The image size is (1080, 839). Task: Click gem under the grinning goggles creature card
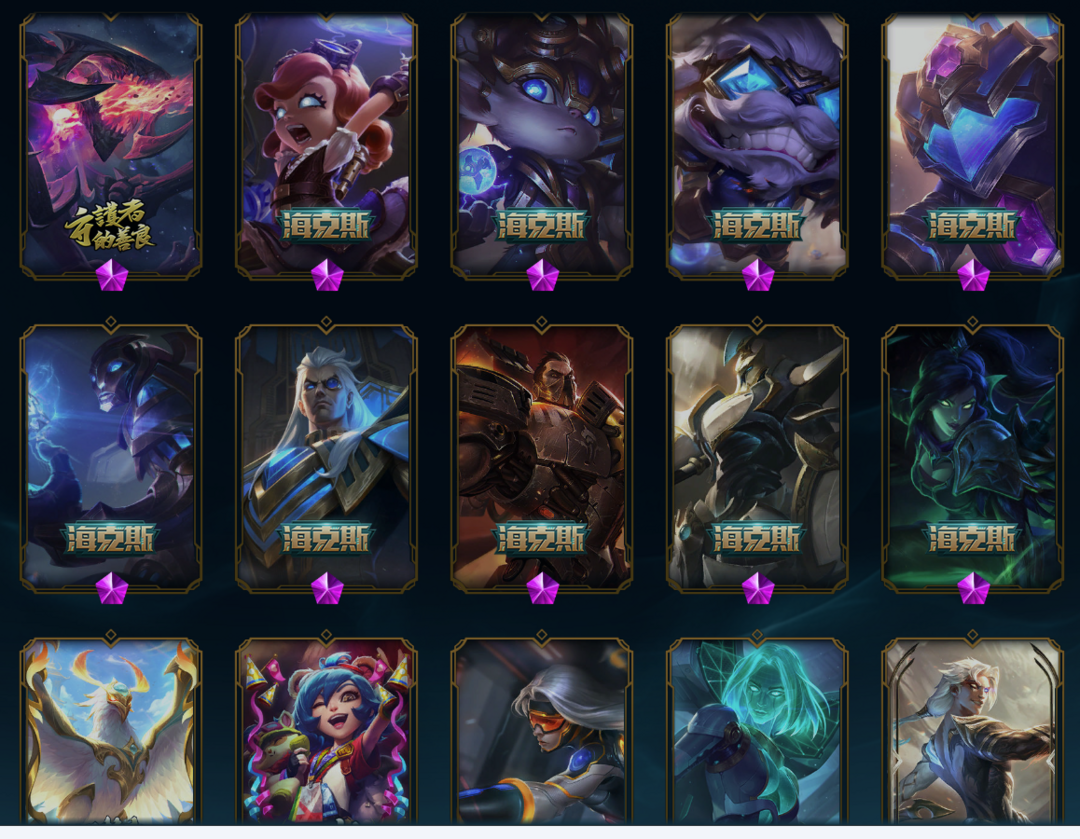point(758,276)
